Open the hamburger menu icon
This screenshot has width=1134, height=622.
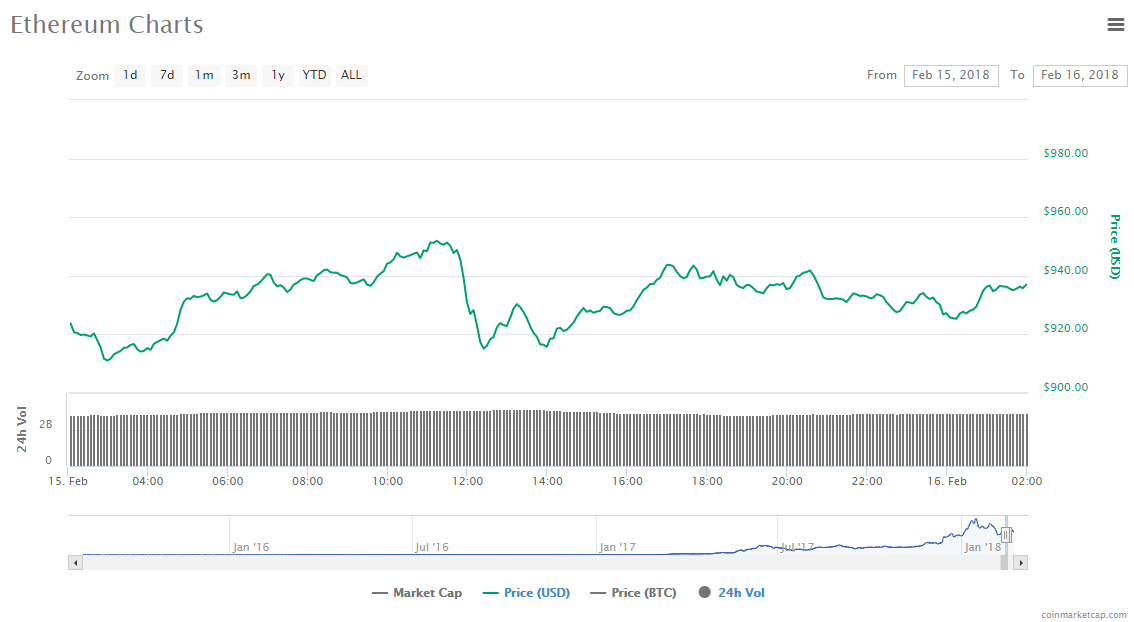[x=1116, y=25]
